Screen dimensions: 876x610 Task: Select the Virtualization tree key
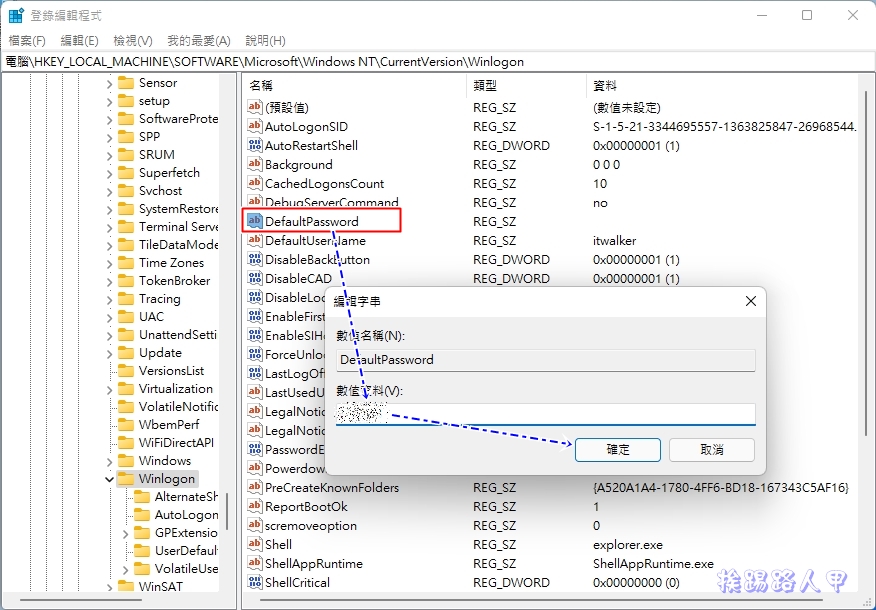click(175, 389)
